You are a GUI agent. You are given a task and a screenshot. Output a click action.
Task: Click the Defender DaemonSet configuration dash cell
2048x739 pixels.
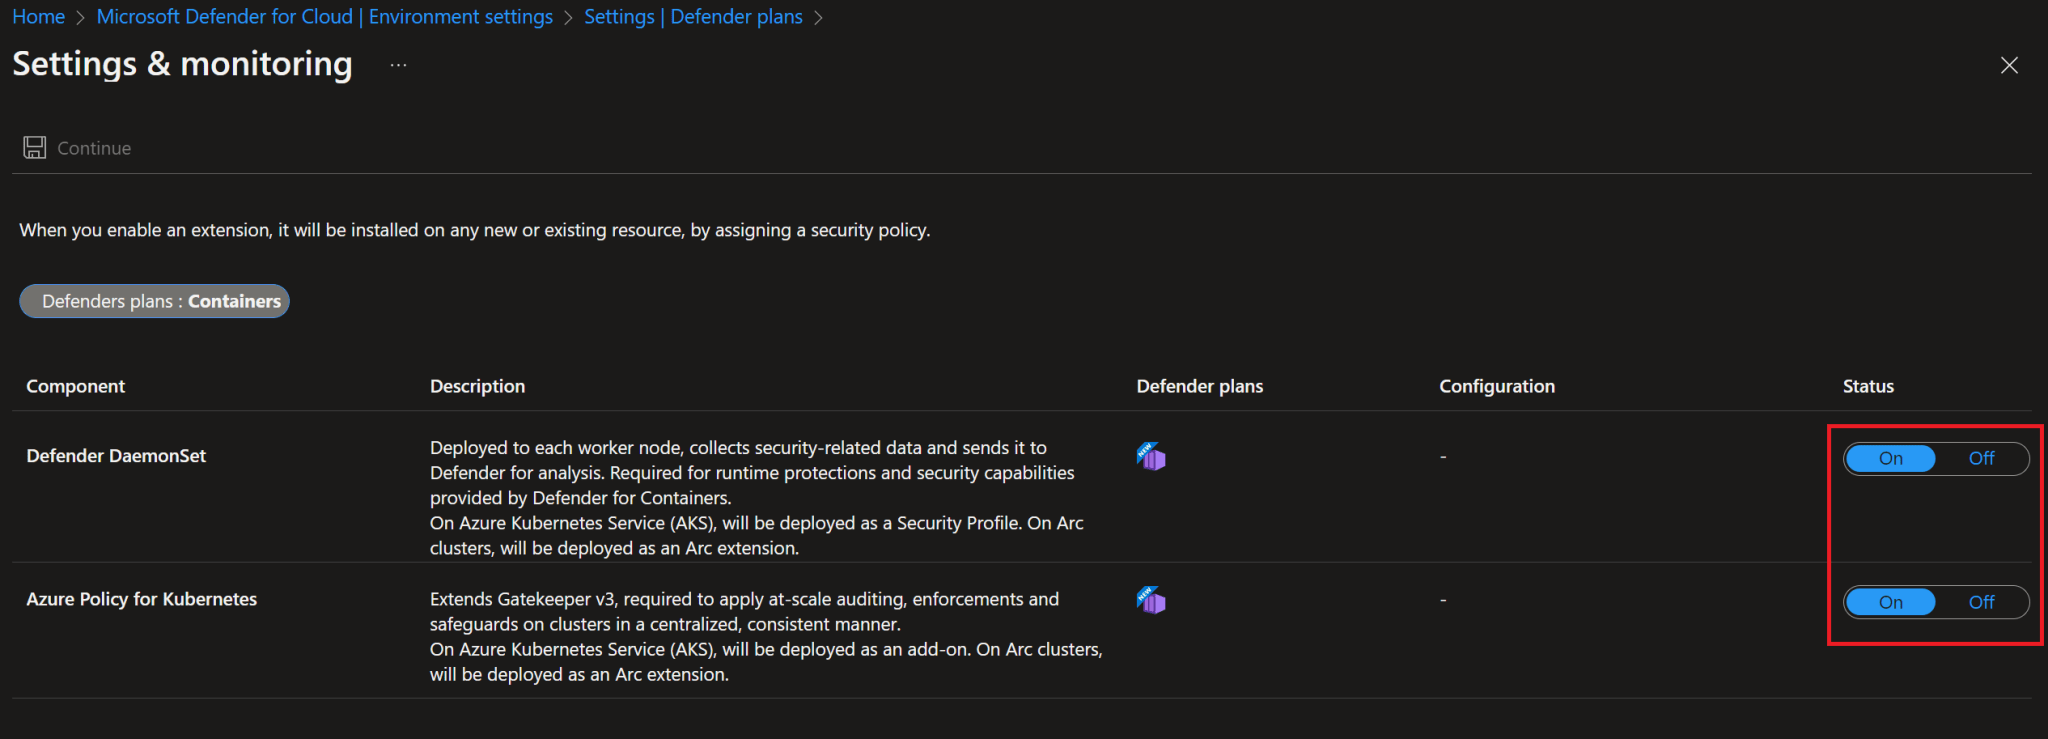[x=1443, y=457]
